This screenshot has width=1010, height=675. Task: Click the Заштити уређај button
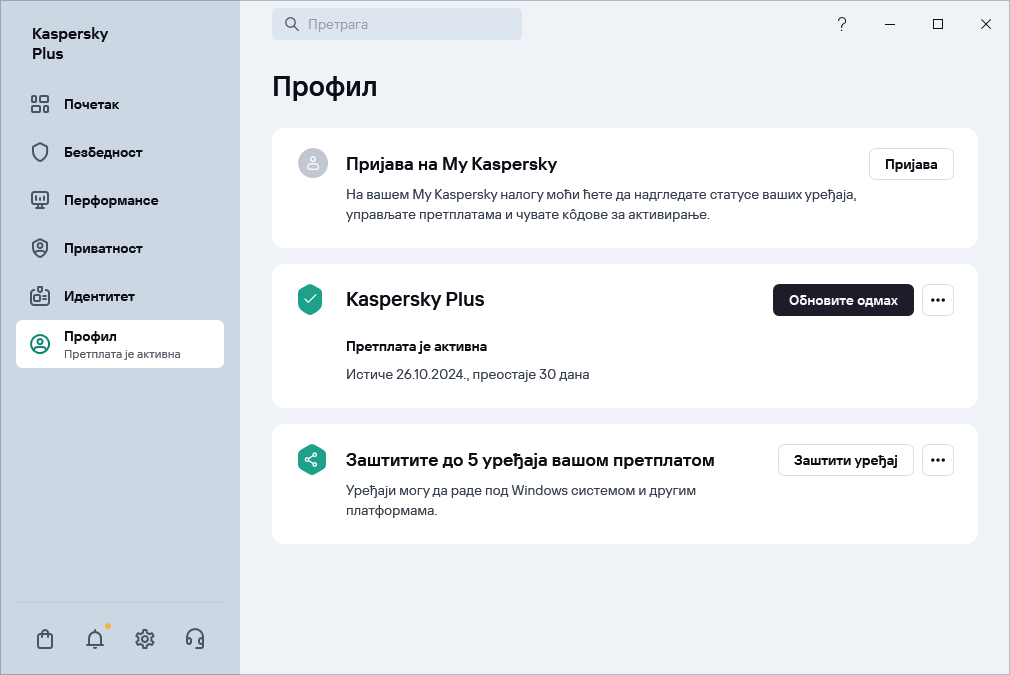click(845, 460)
